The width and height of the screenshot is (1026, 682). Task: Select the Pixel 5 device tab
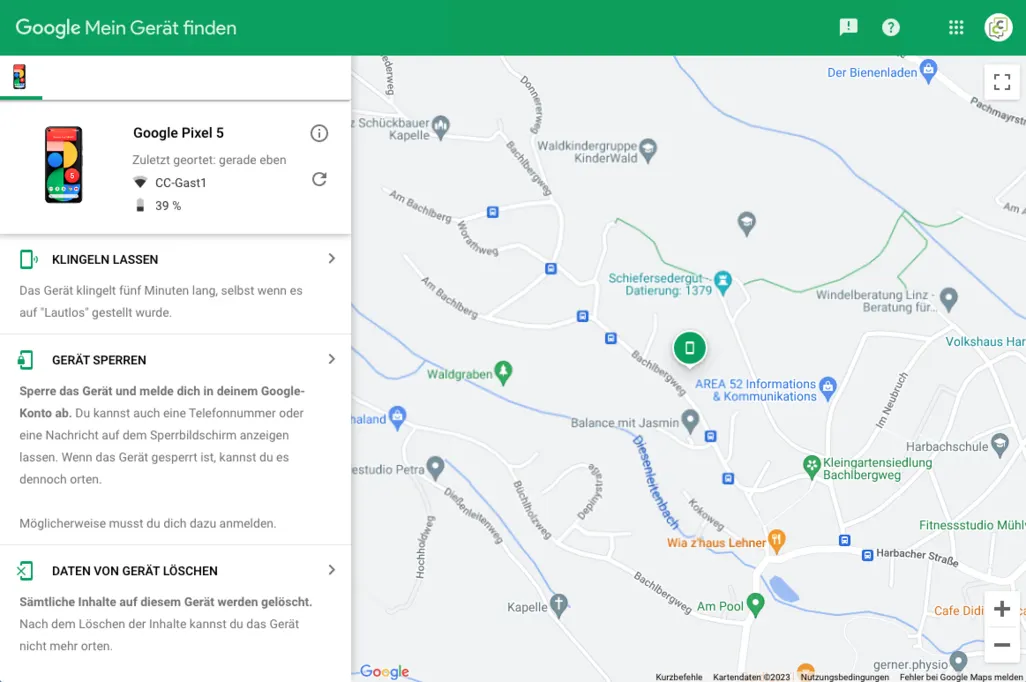click(x=20, y=77)
